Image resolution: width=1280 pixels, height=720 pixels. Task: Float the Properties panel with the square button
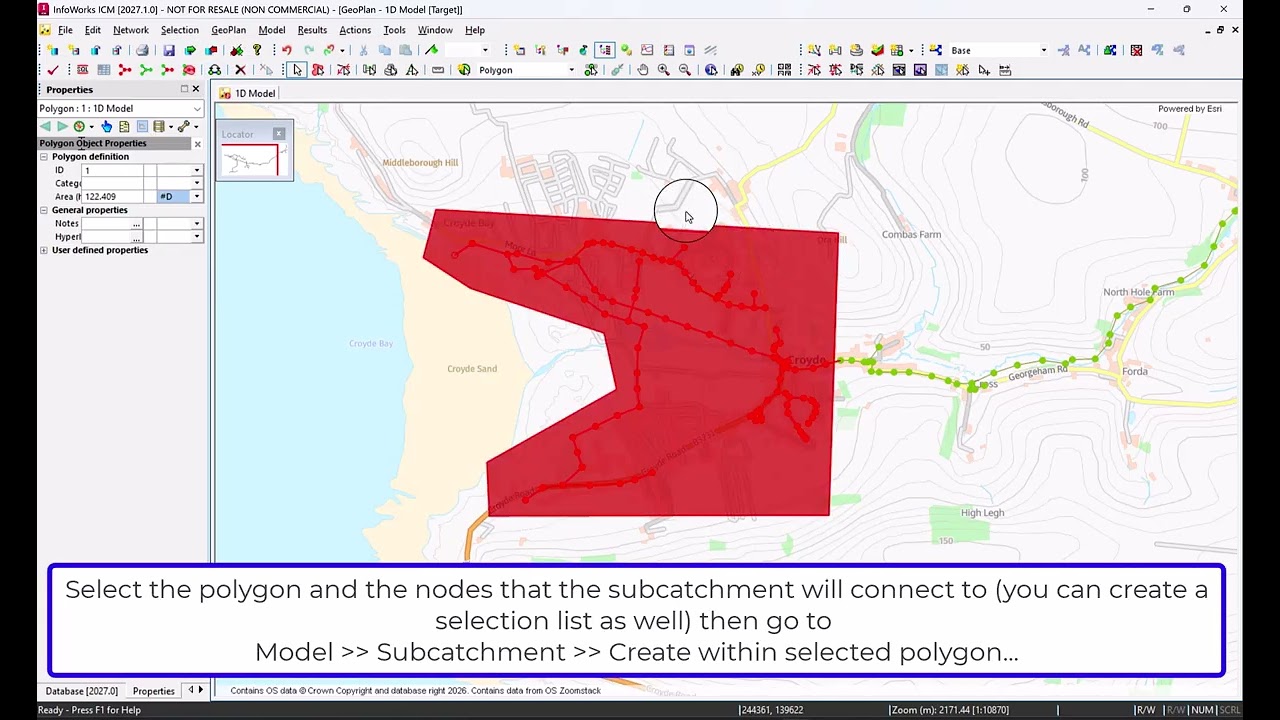point(184,89)
